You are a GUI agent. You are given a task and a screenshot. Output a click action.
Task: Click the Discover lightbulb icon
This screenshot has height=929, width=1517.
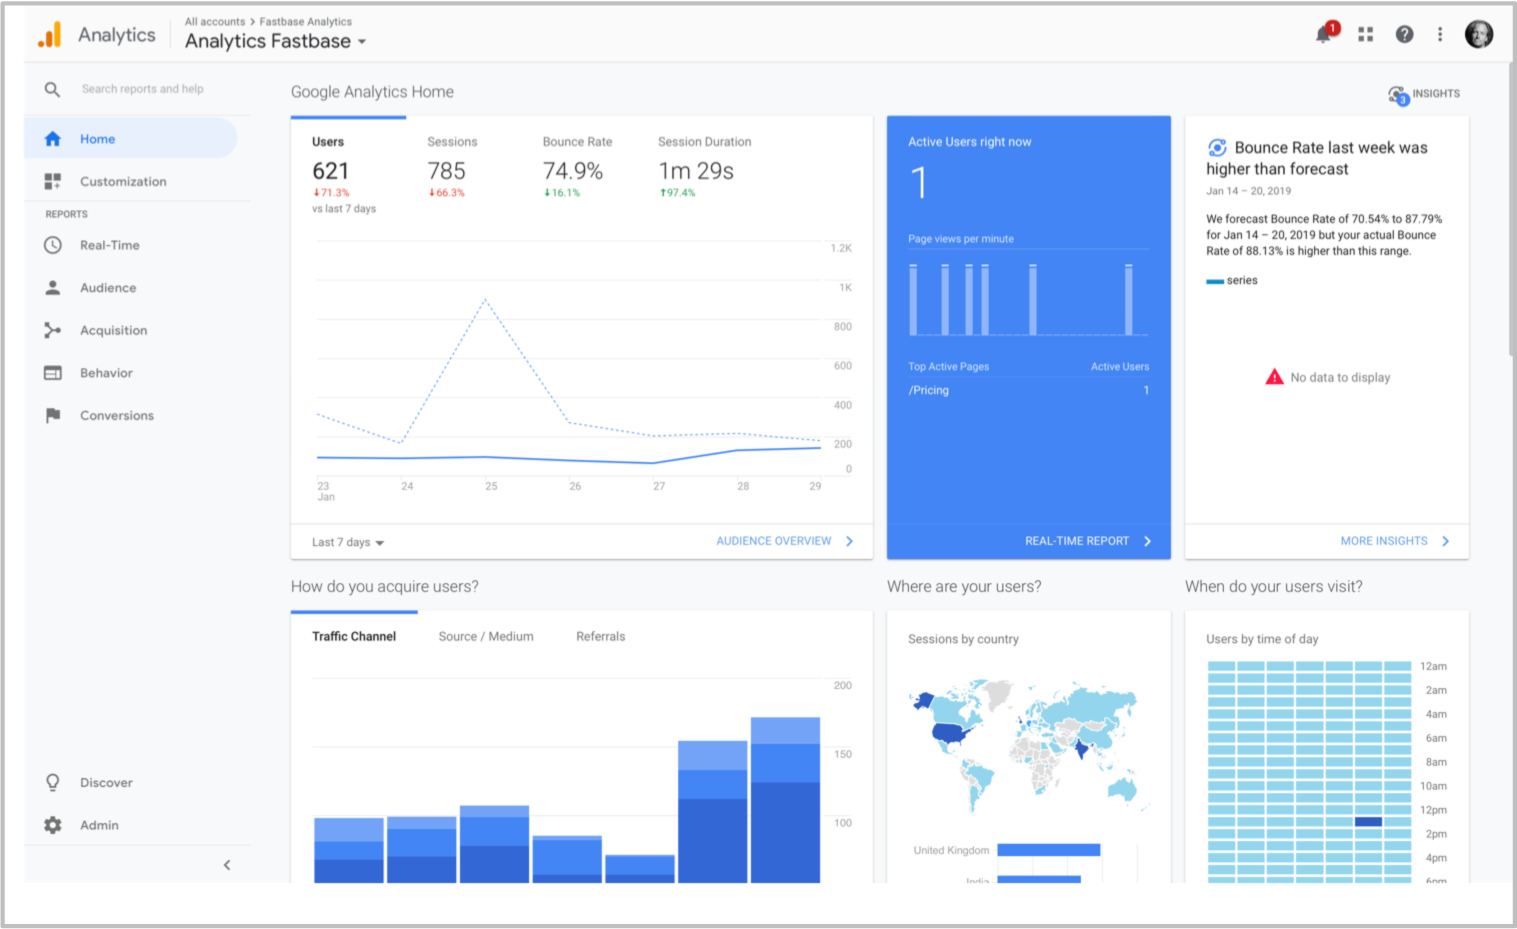(53, 783)
